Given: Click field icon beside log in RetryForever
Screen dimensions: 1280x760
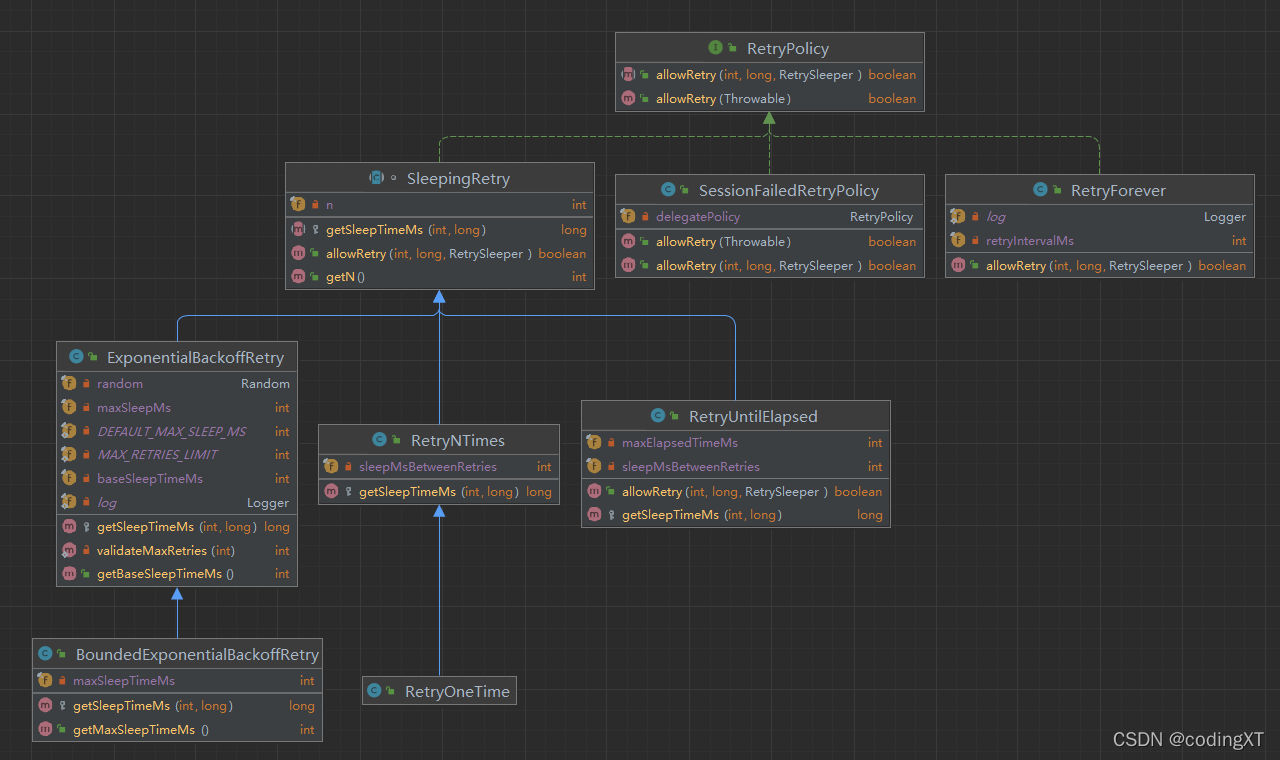Looking at the screenshot, I should point(958,216).
